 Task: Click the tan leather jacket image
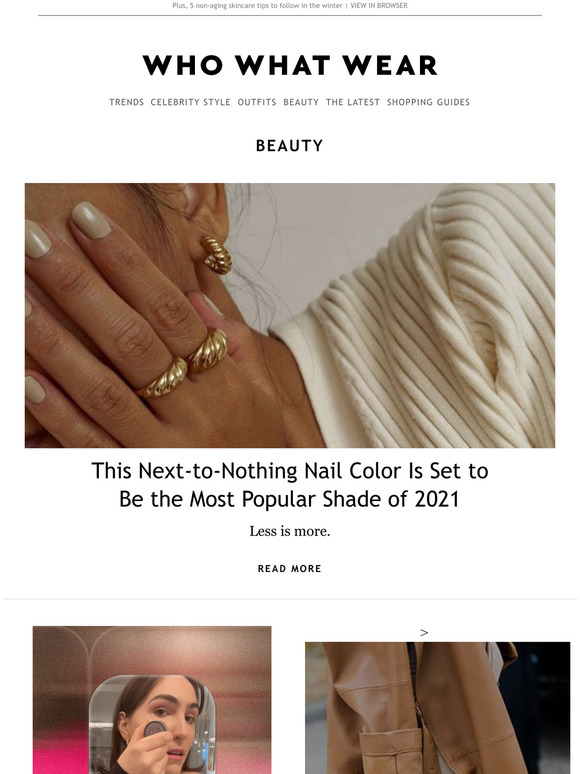pyautogui.click(x=437, y=708)
